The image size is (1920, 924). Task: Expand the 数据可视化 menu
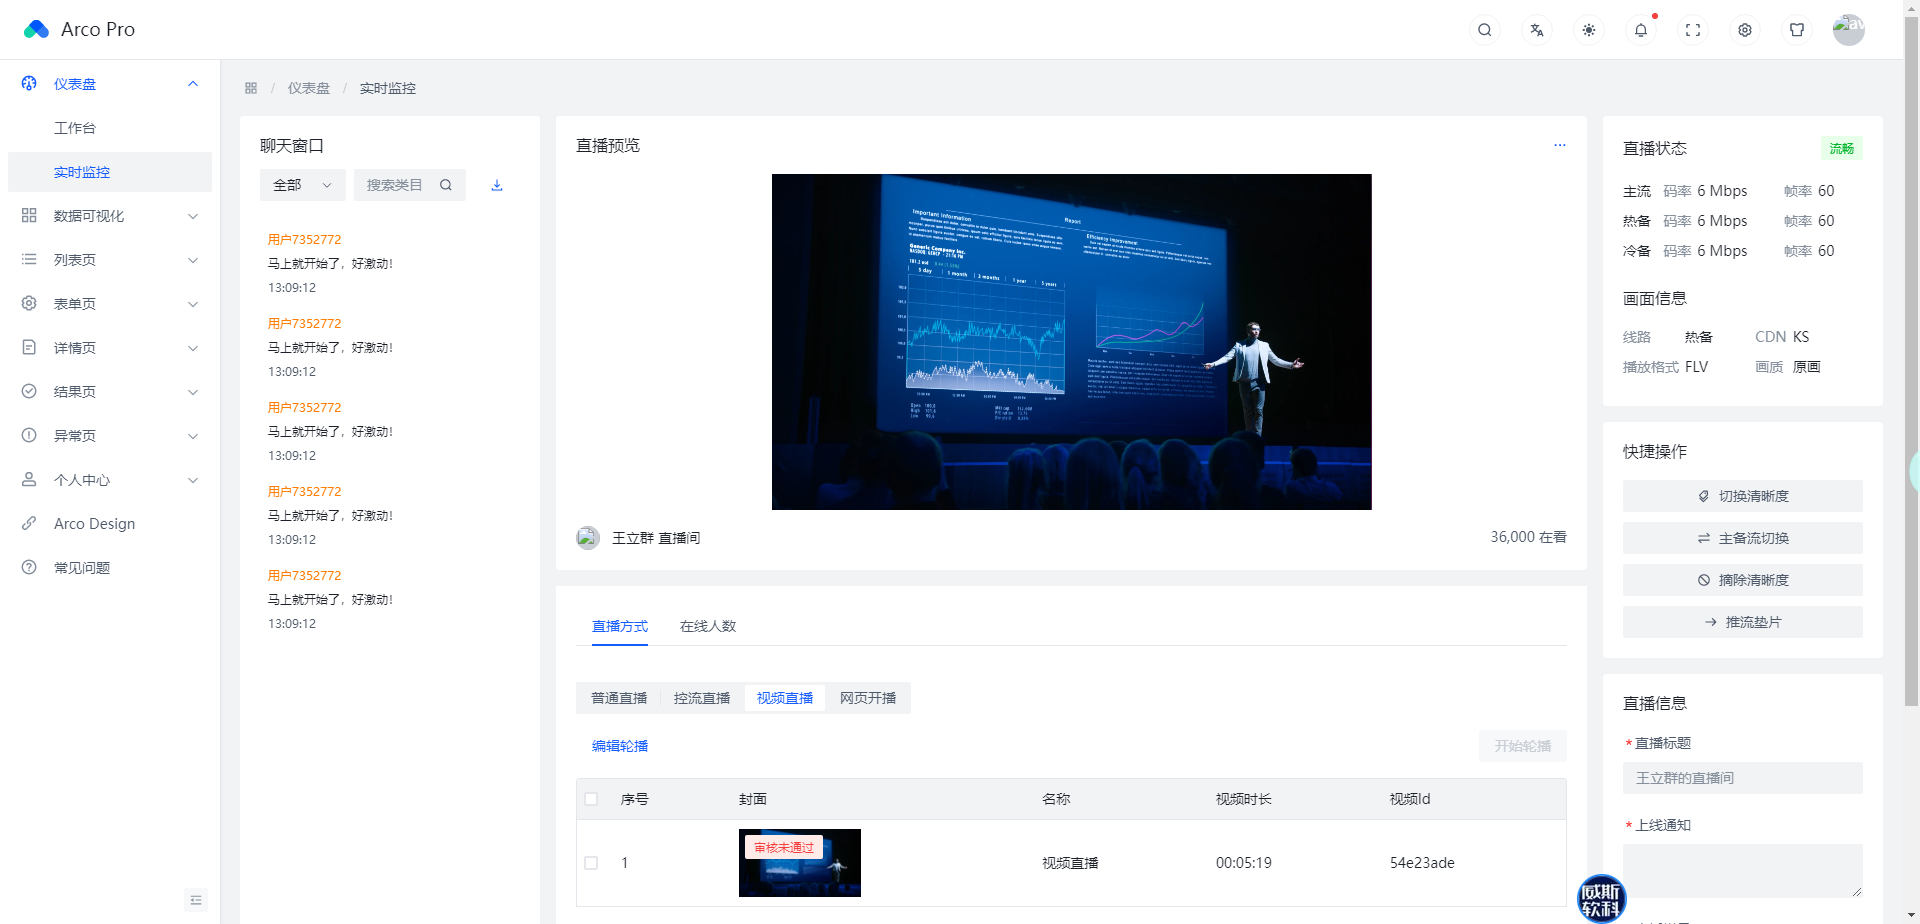[x=193, y=216]
